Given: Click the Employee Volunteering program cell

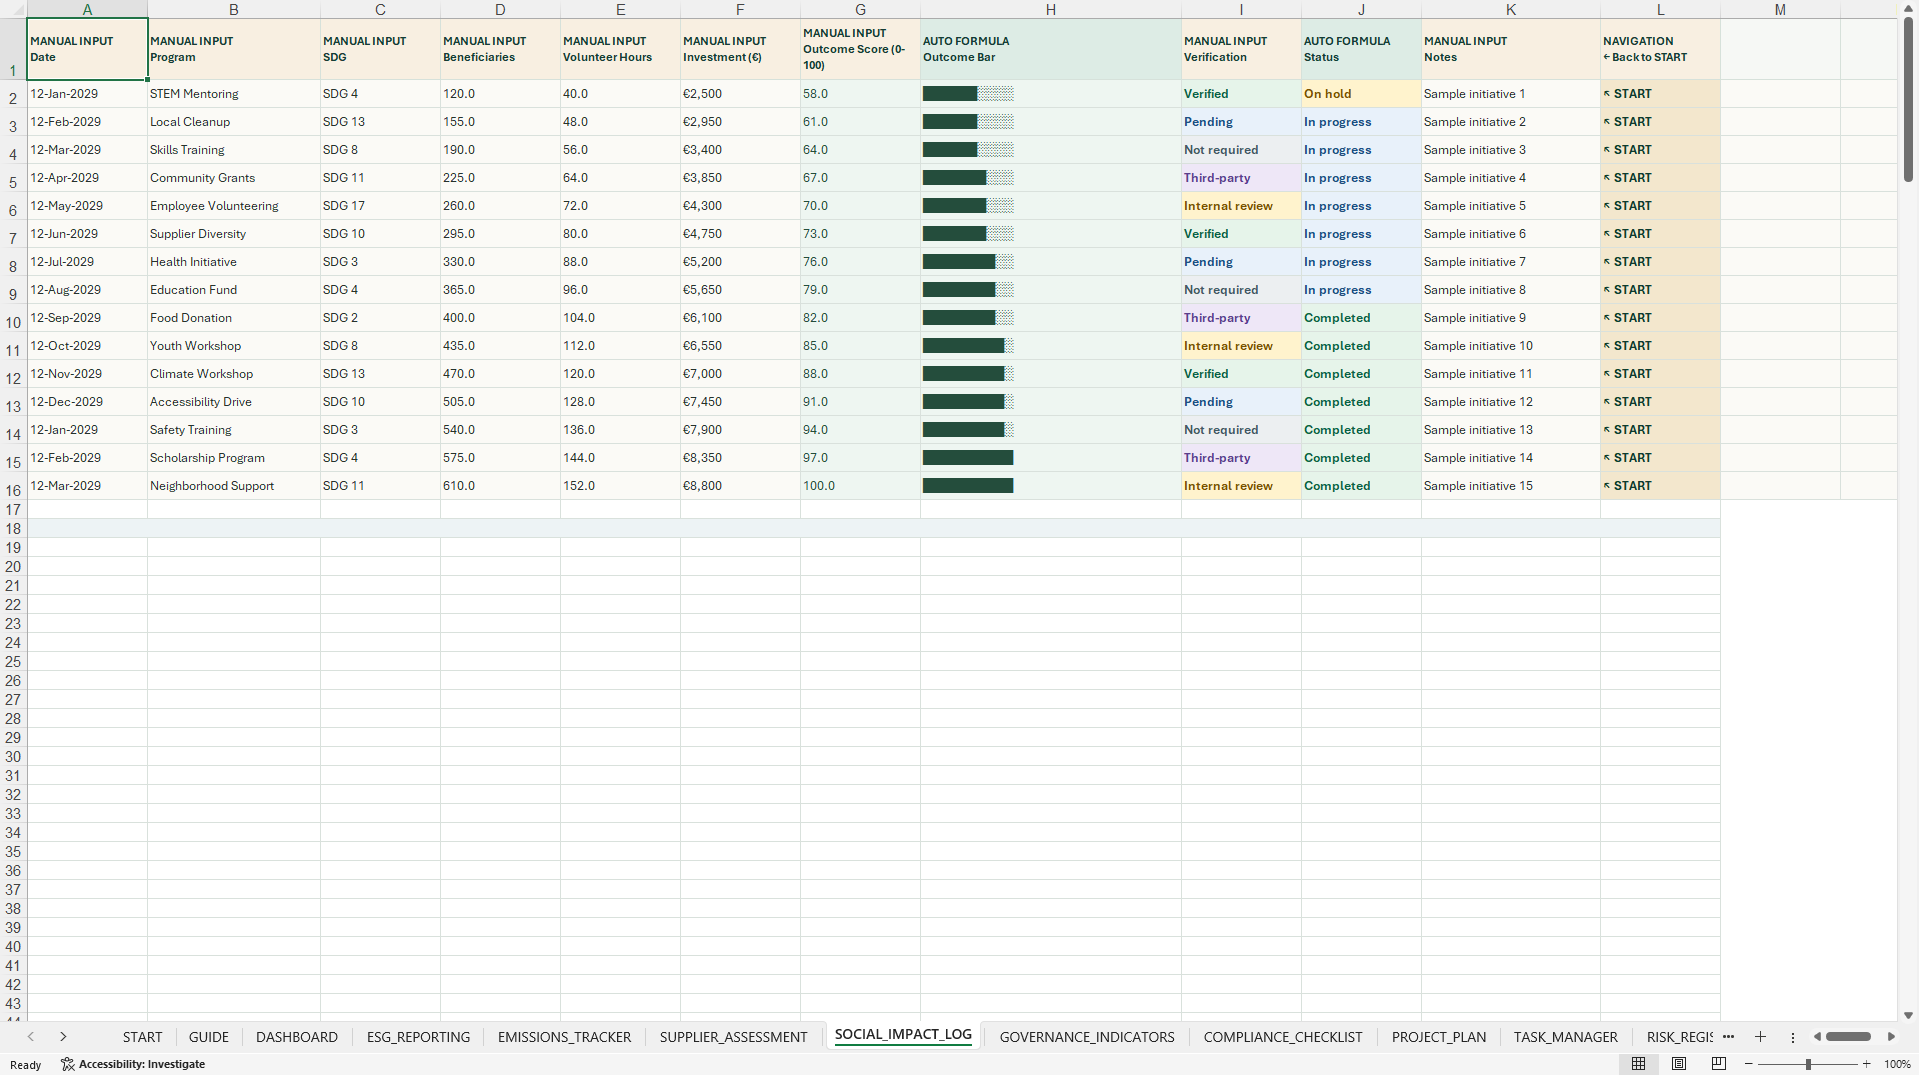Looking at the screenshot, I should (233, 206).
